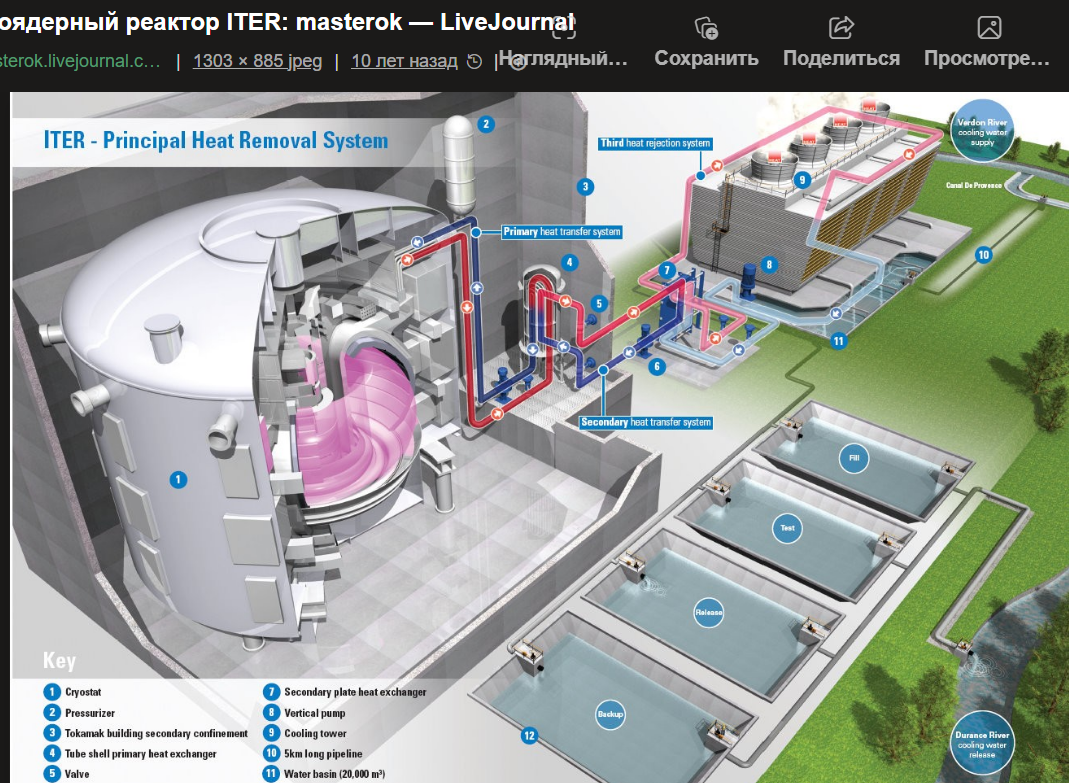Click the Сохранить save-to-collection icon
The height and width of the screenshot is (783, 1069).
click(x=706, y=28)
